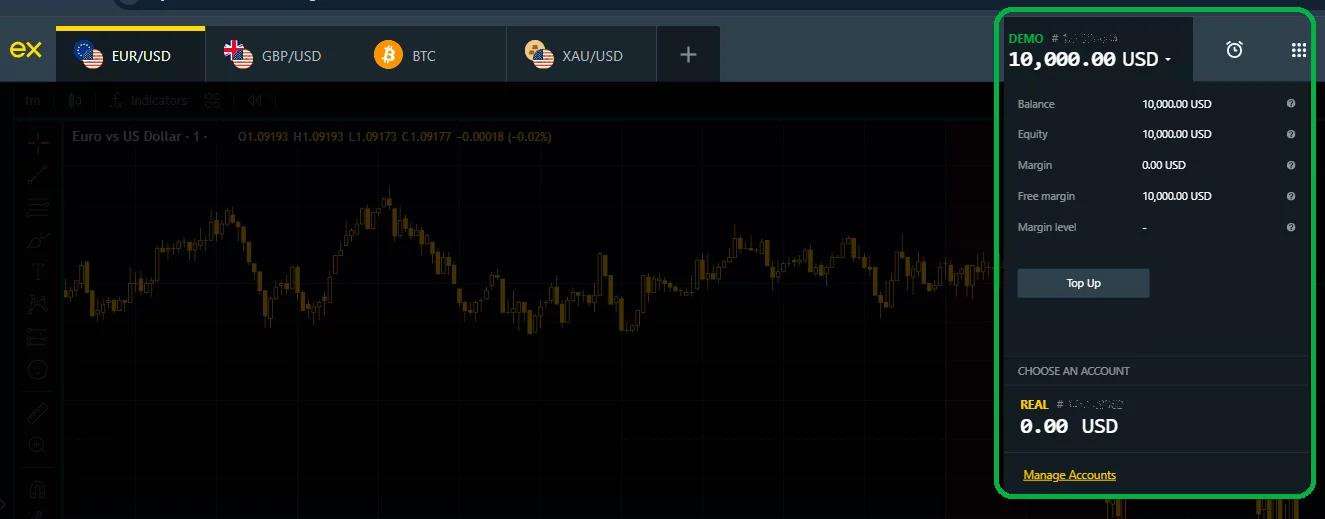The width and height of the screenshot is (1325, 519).
Task: Open the Indicators menu in chart toolbar
Action: click(150, 100)
